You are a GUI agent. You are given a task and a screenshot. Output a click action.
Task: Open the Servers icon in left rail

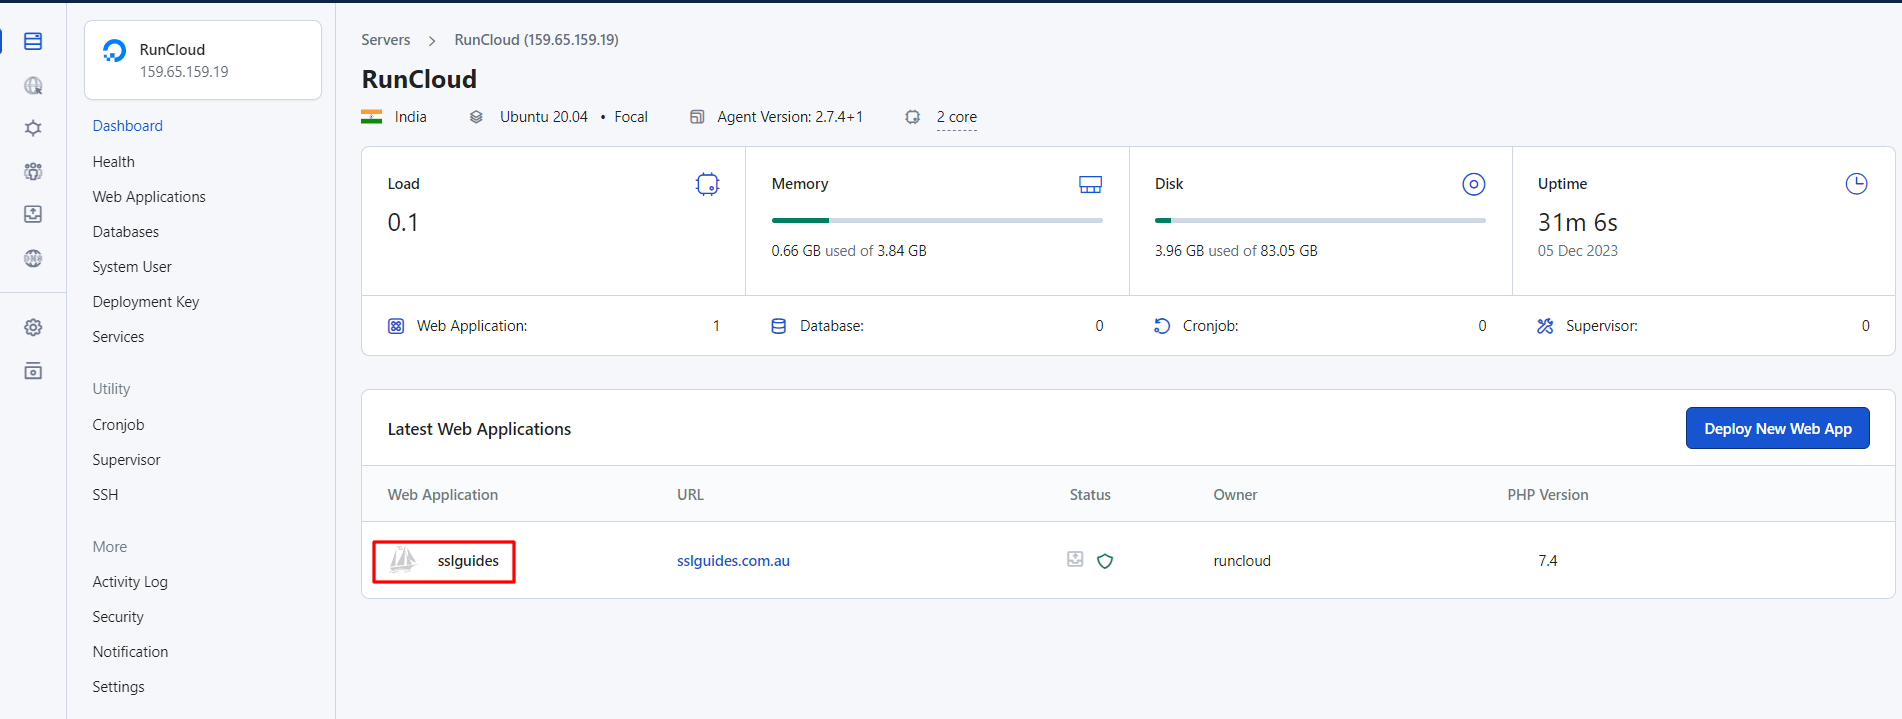33,41
